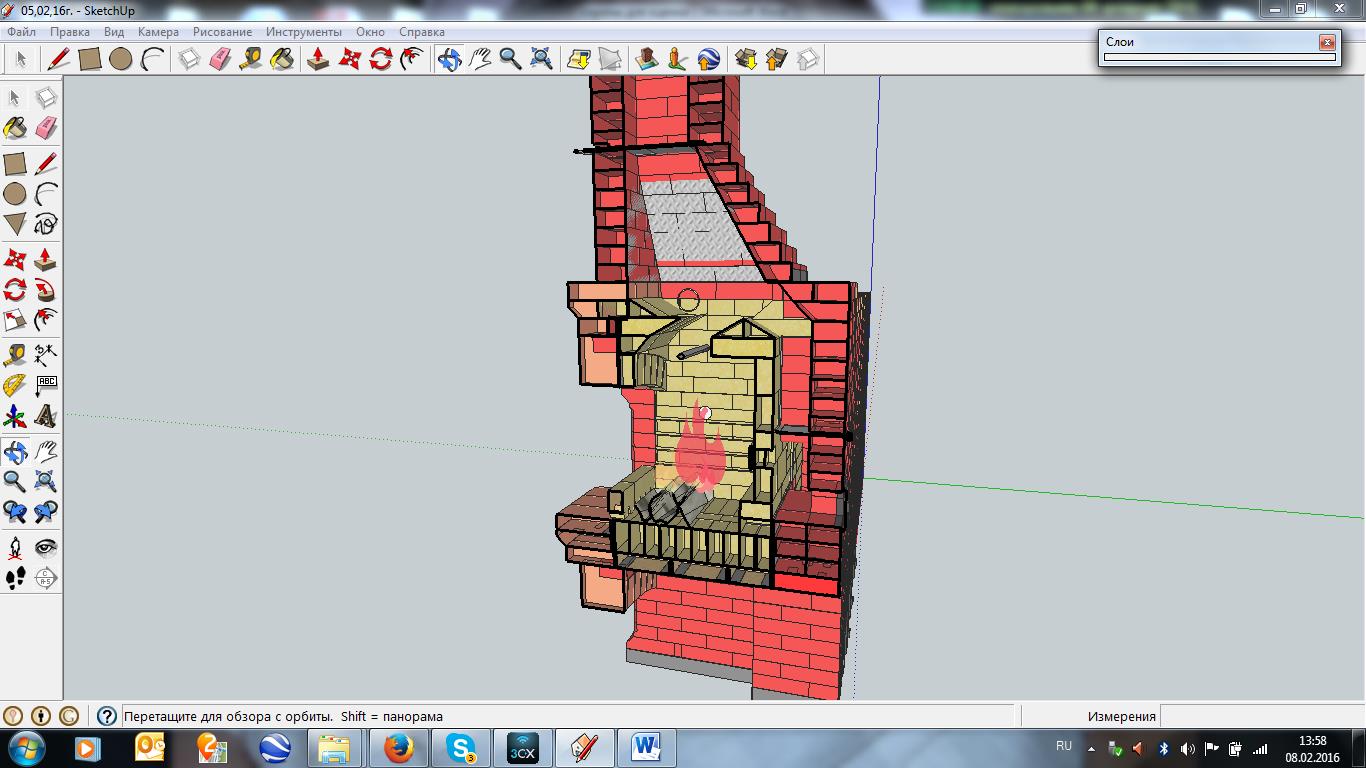Viewport: 1366px width, 768px height.
Task: Select the Freehand drawing tool
Action: point(46,224)
